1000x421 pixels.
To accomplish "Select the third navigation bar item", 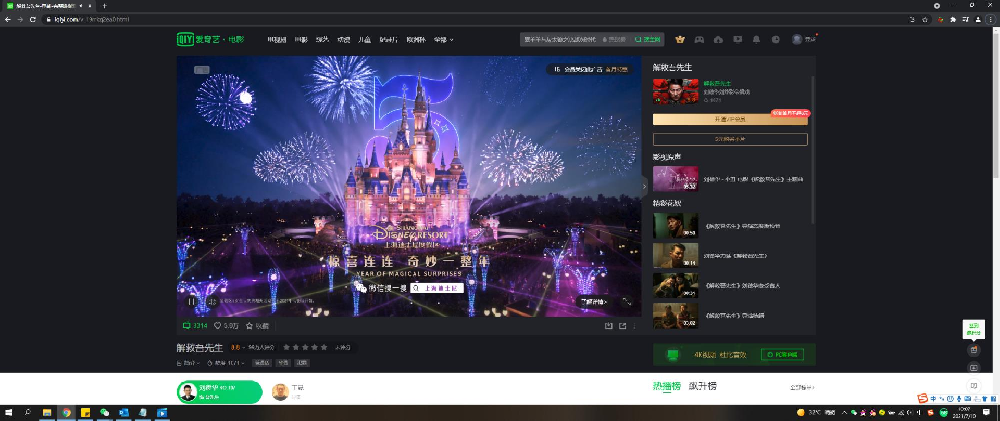I will [322, 40].
